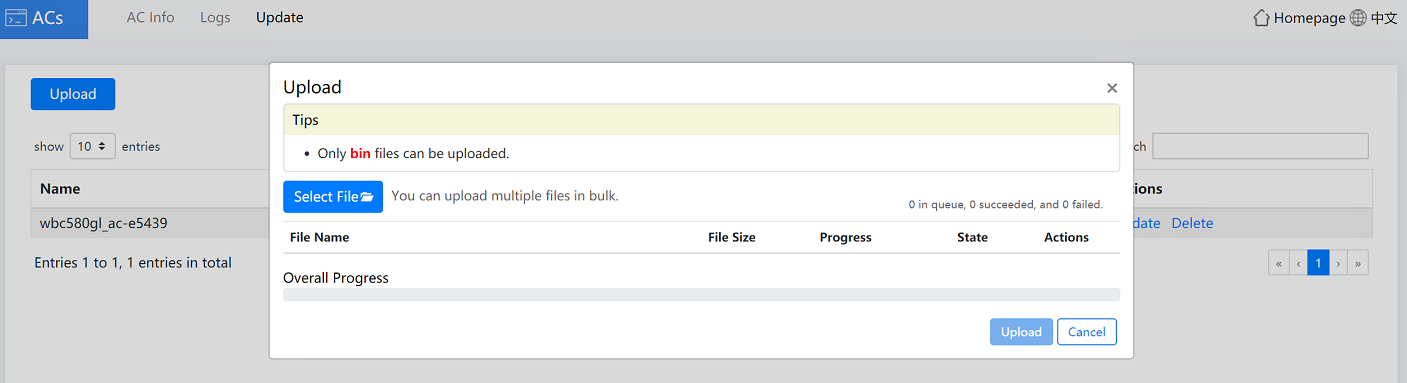Go to next page arrow
The image size is (1407, 383).
point(1339,263)
